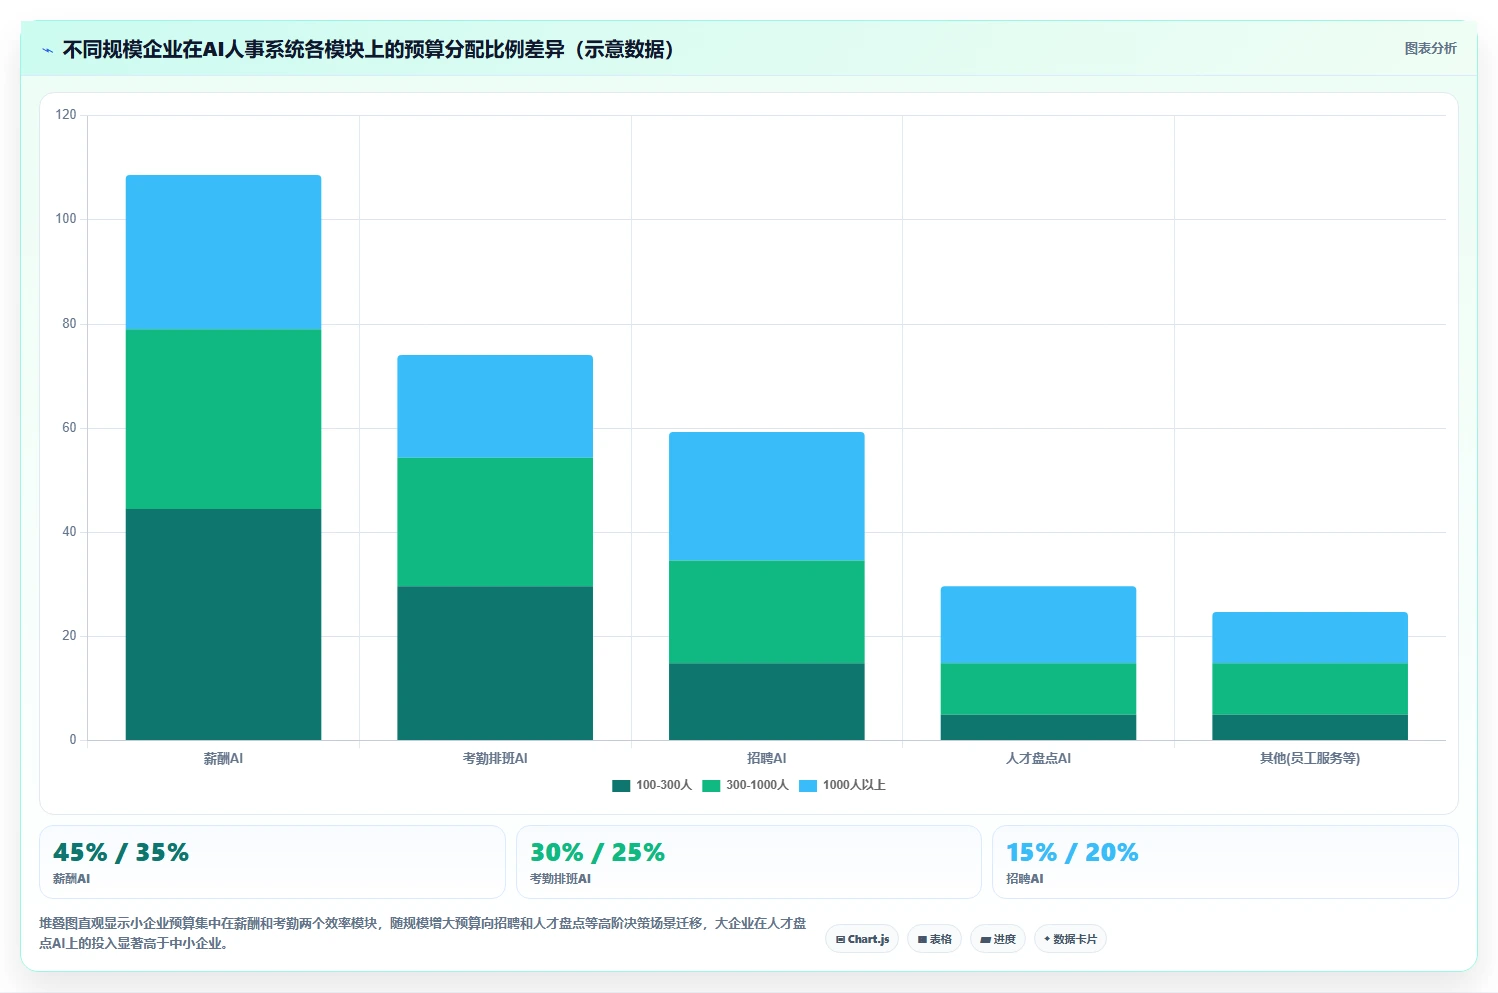Click the 图表分析 label at top right
Image resolution: width=1498 pixels, height=993 pixels.
1430,48
